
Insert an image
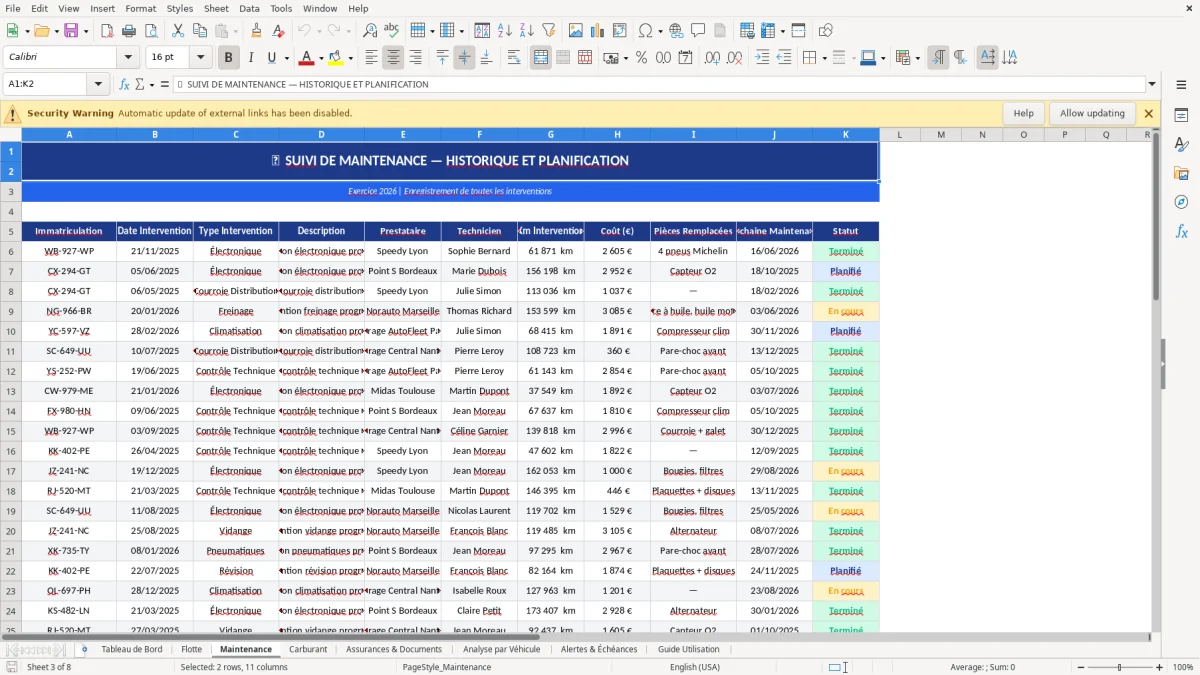(x=576, y=31)
